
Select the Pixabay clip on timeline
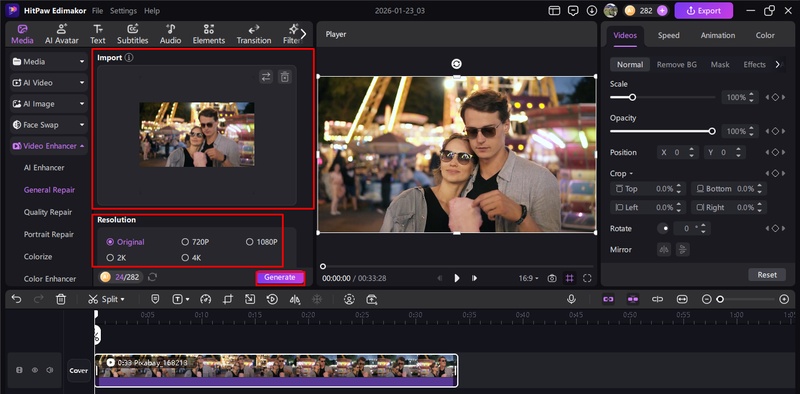[276, 371]
